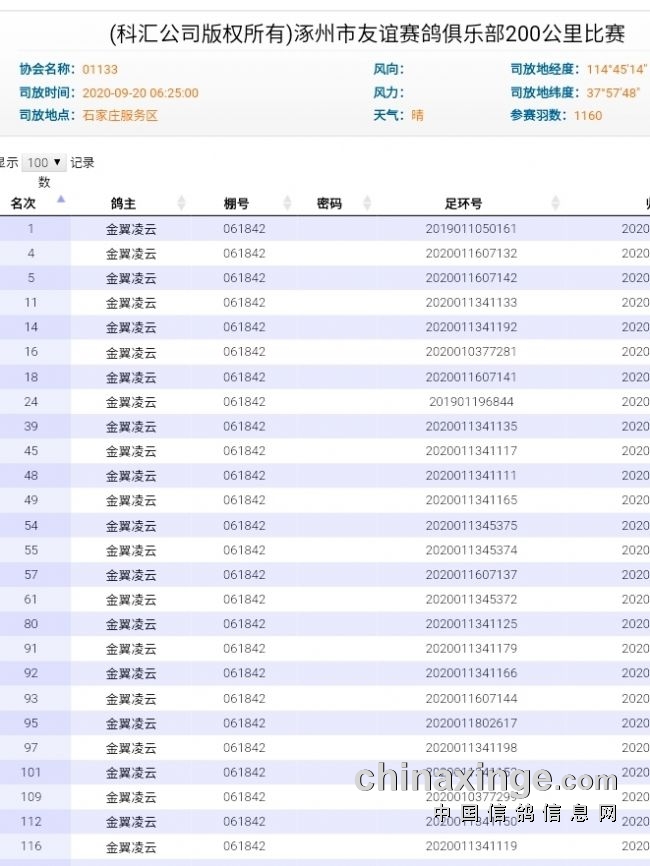Click the 棚号 column header label
Image resolution: width=650 pixels, height=866 pixels.
pyautogui.click(x=236, y=203)
